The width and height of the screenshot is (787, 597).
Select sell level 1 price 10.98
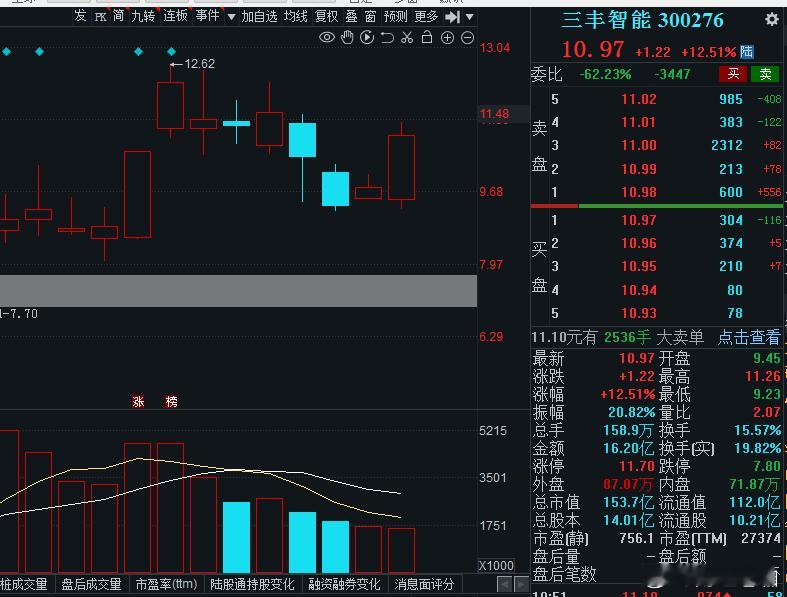point(638,192)
